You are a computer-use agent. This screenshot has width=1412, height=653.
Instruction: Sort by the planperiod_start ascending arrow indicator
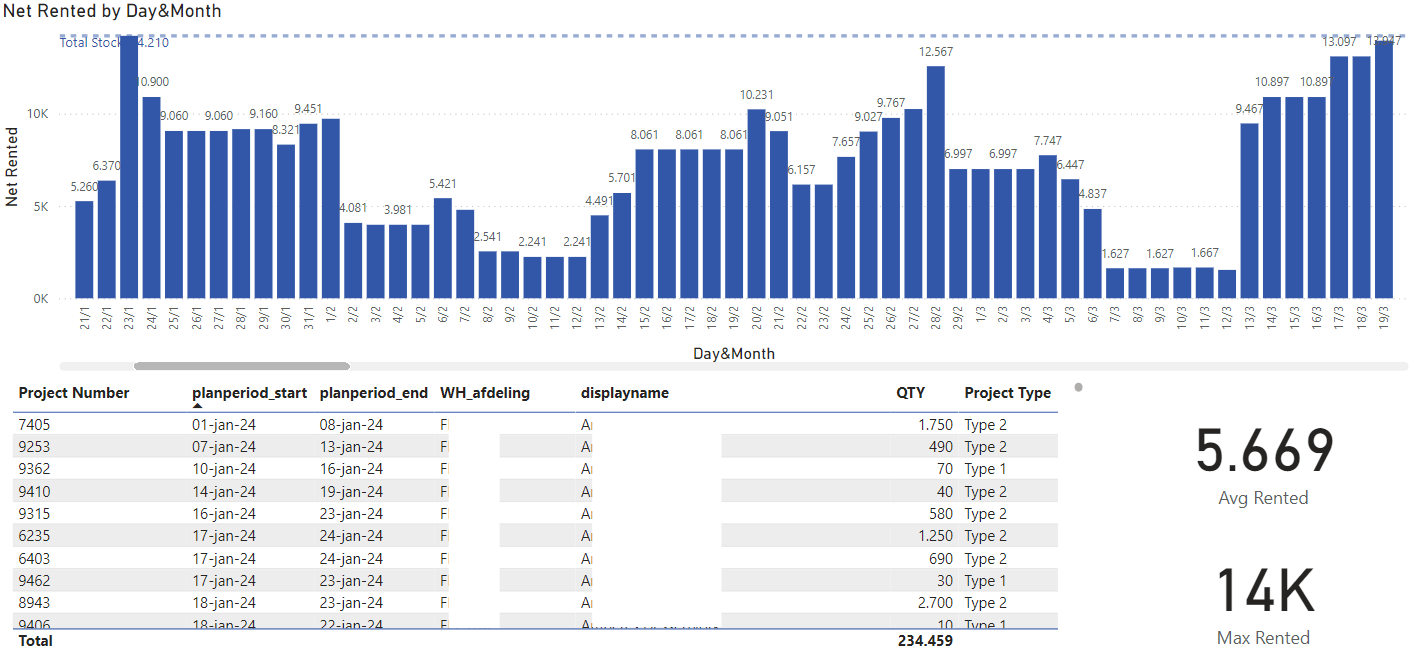coord(198,407)
